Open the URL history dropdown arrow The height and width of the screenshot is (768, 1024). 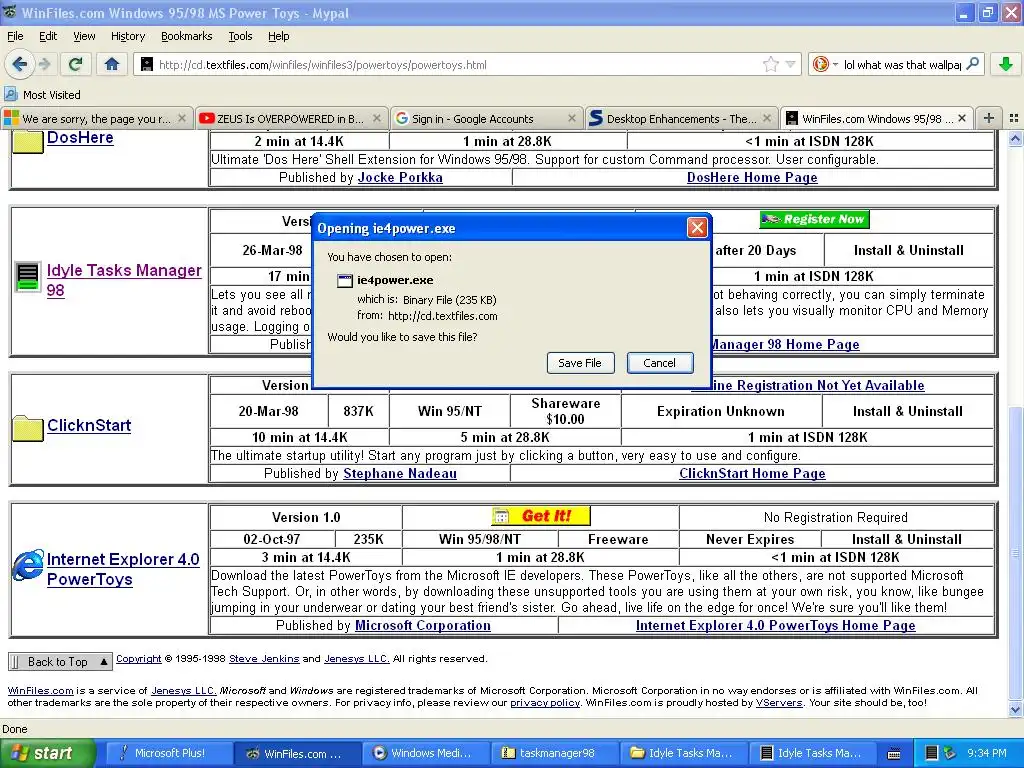[x=790, y=64]
